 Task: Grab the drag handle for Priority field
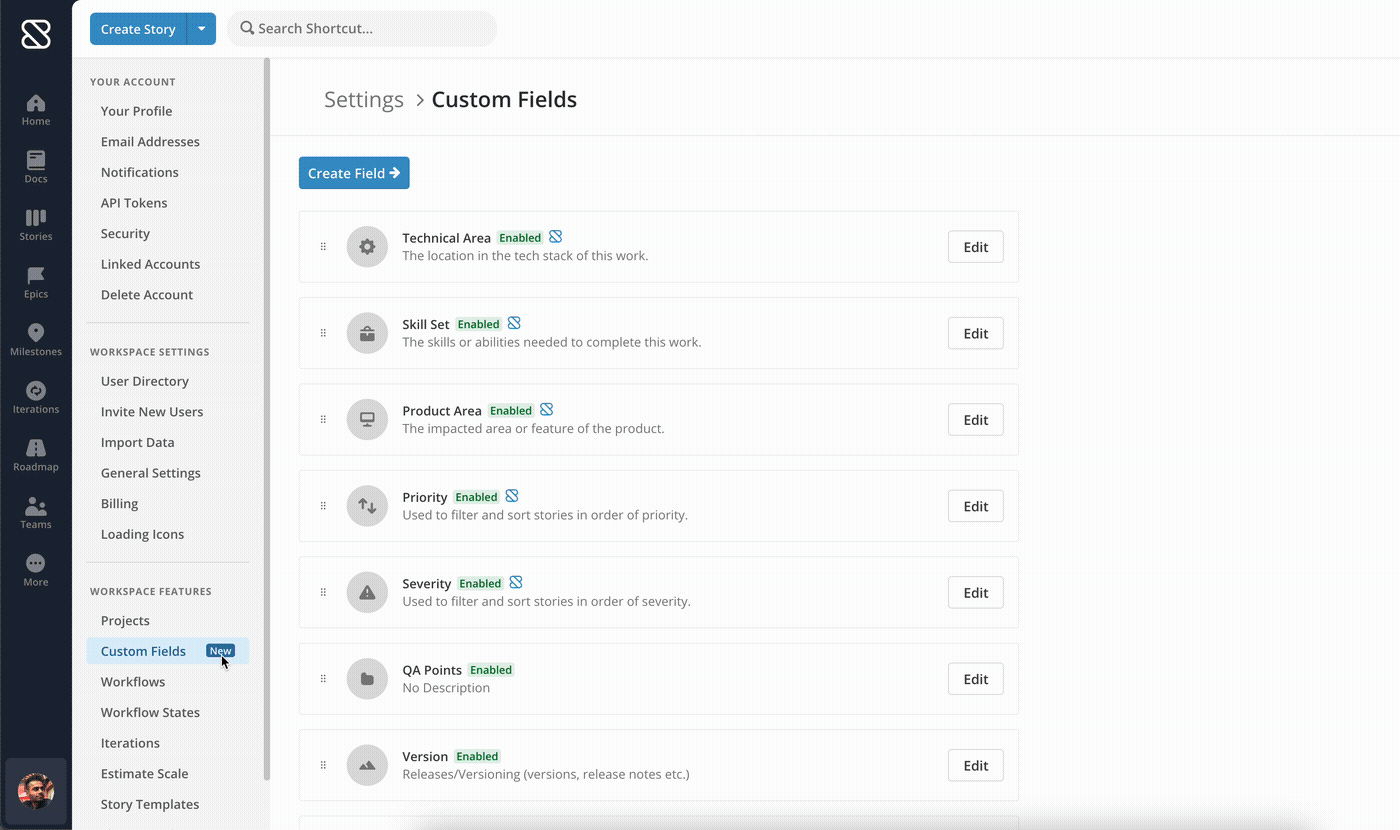pyautogui.click(x=323, y=506)
